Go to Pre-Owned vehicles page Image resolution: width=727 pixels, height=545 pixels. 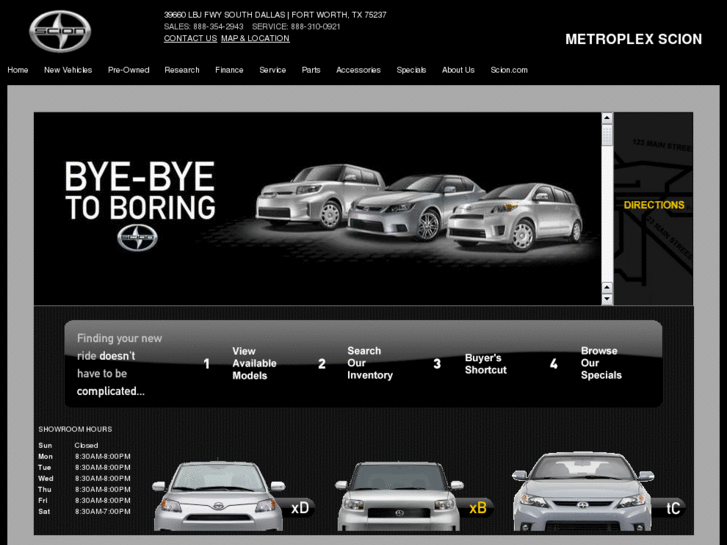click(128, 70)
